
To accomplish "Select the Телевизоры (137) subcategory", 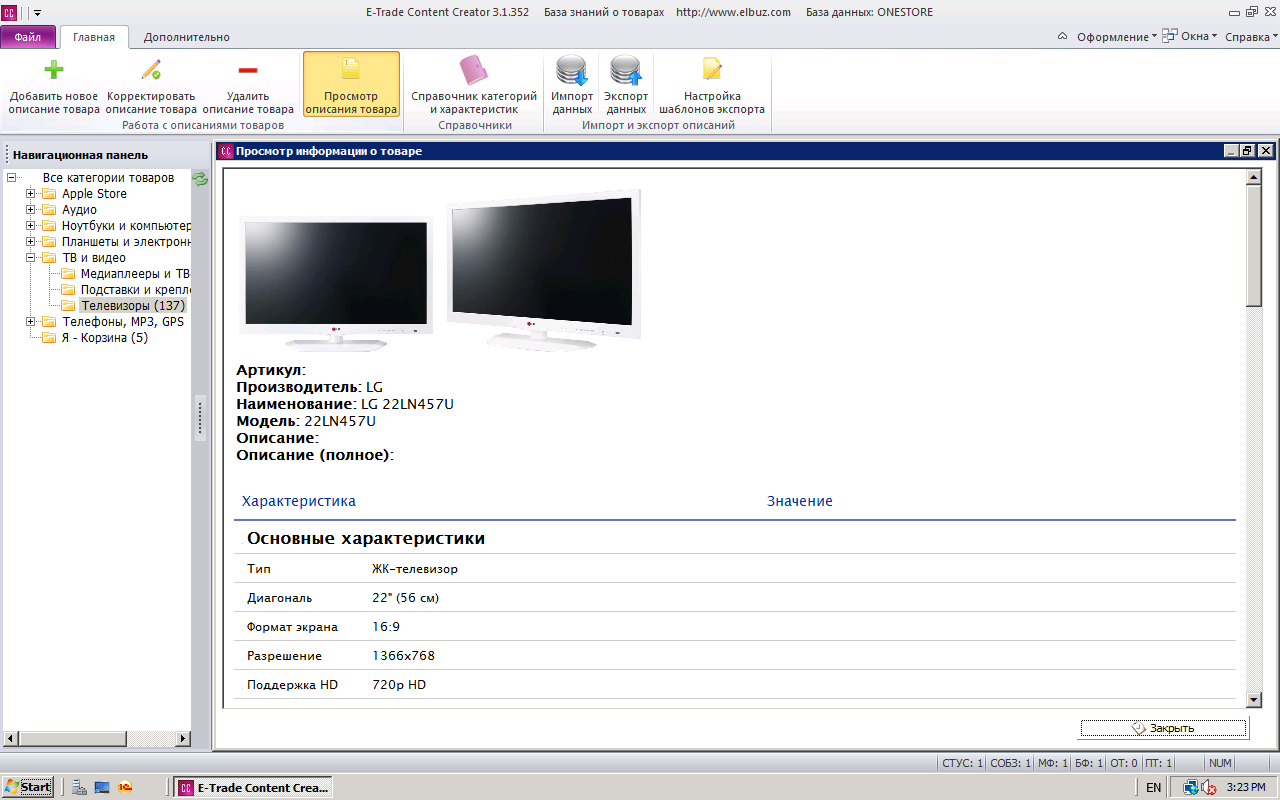I will point(133,306).
